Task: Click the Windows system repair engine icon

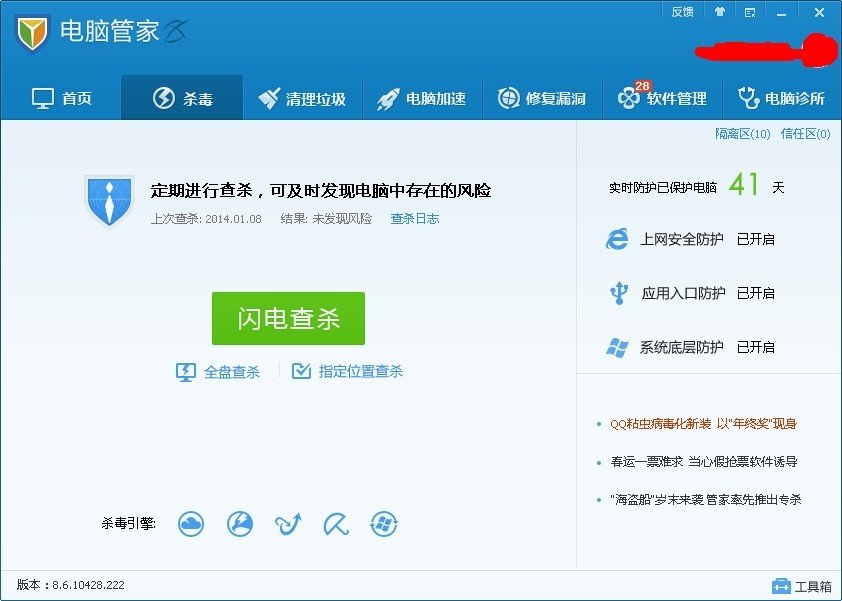Action: point(384,524)
